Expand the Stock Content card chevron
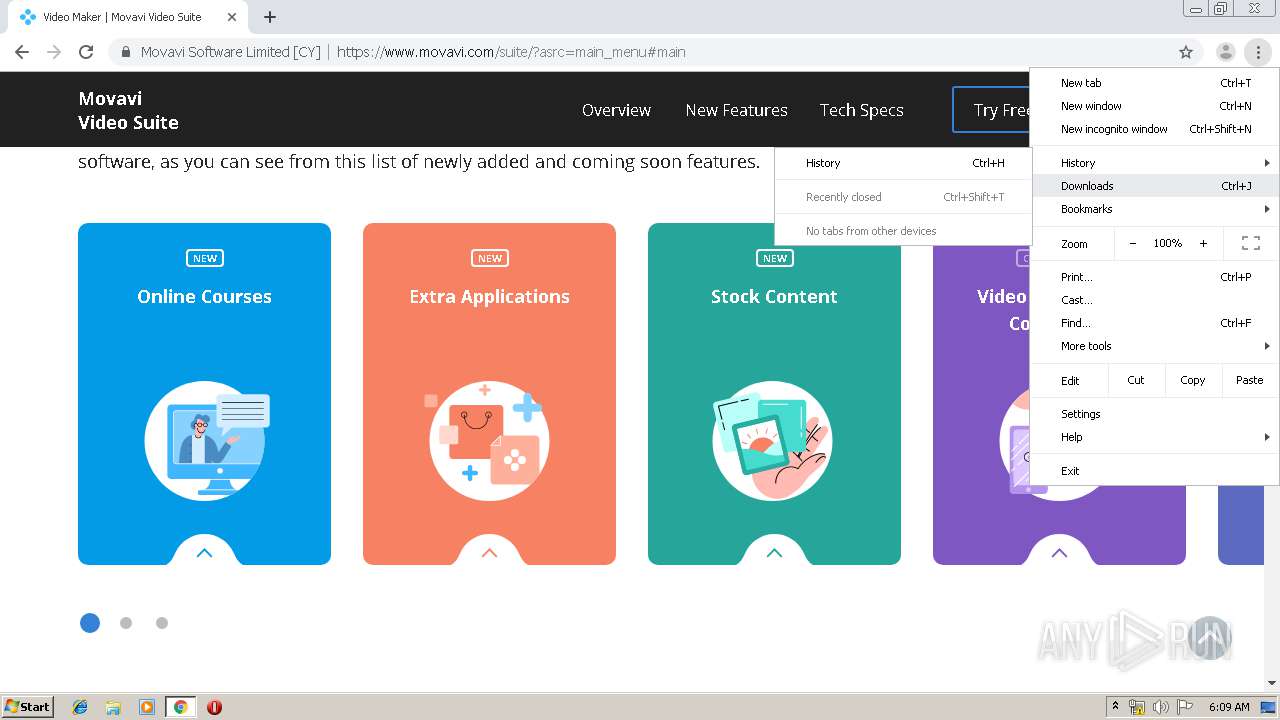 (774, 553)
